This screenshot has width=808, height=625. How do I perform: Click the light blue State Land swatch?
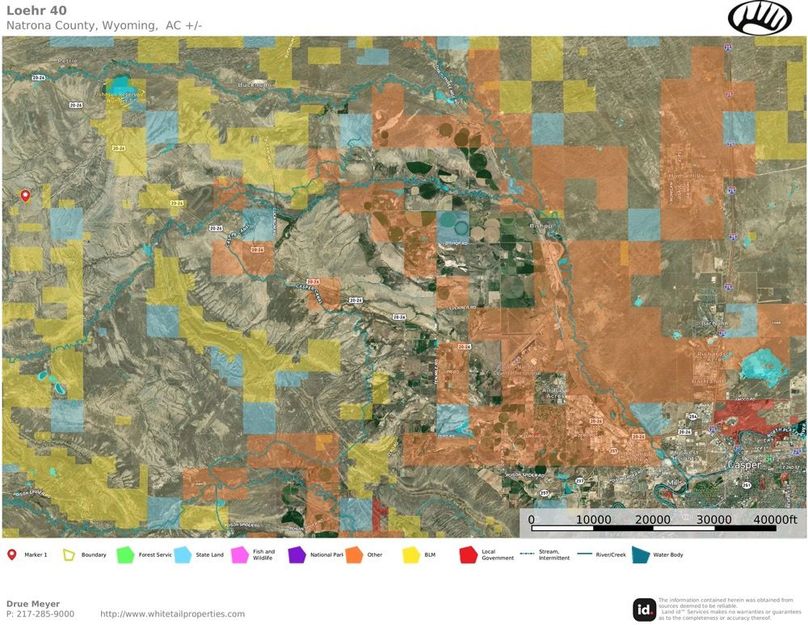pos(182,554)
